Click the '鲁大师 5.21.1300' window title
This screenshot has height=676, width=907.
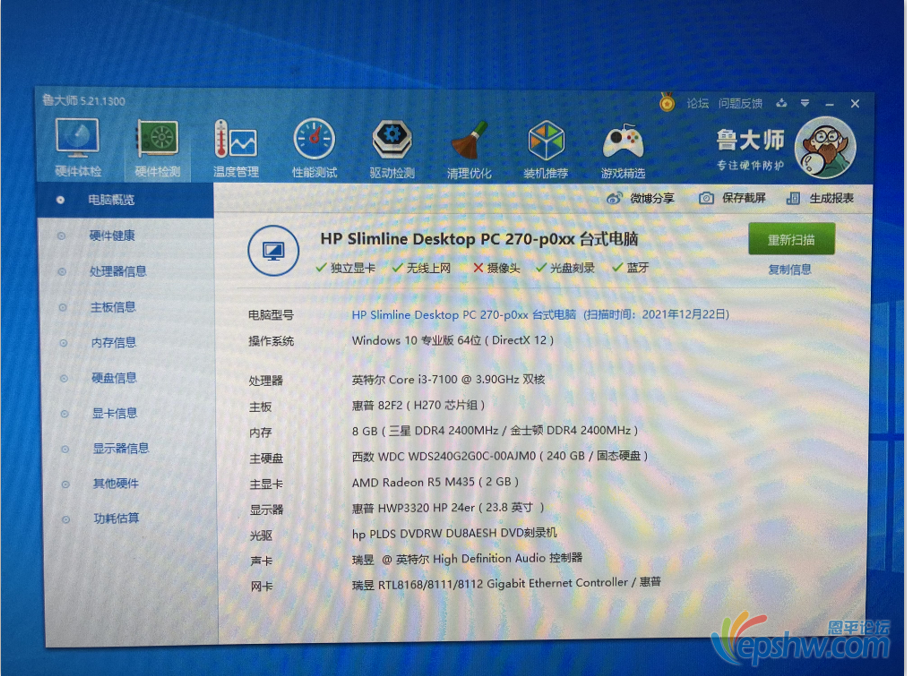pyautogui.click(x=83, y=101)
